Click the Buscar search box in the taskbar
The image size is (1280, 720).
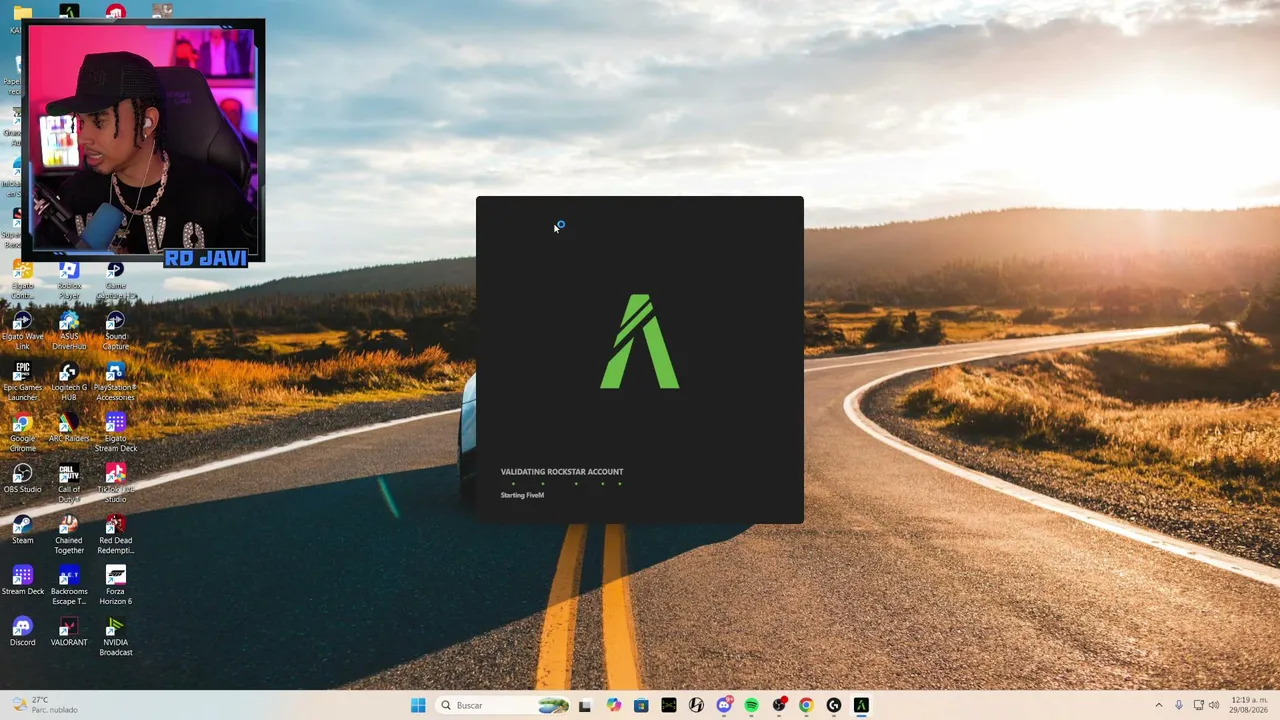tap(504, 705)
